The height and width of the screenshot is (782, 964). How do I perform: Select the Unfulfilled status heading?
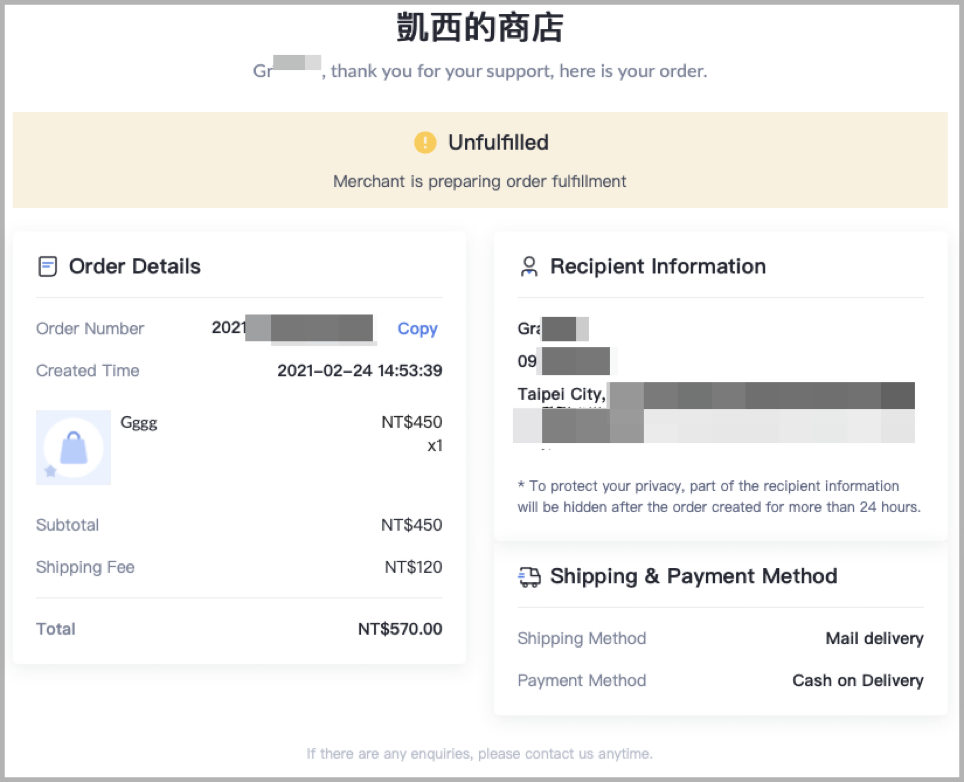499,143
